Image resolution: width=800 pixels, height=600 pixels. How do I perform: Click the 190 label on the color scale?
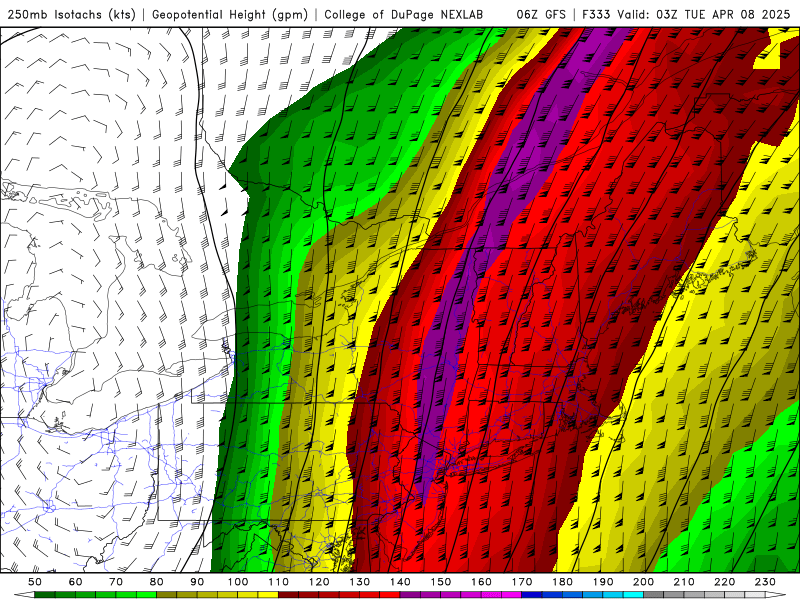click(x=603, y=582)
